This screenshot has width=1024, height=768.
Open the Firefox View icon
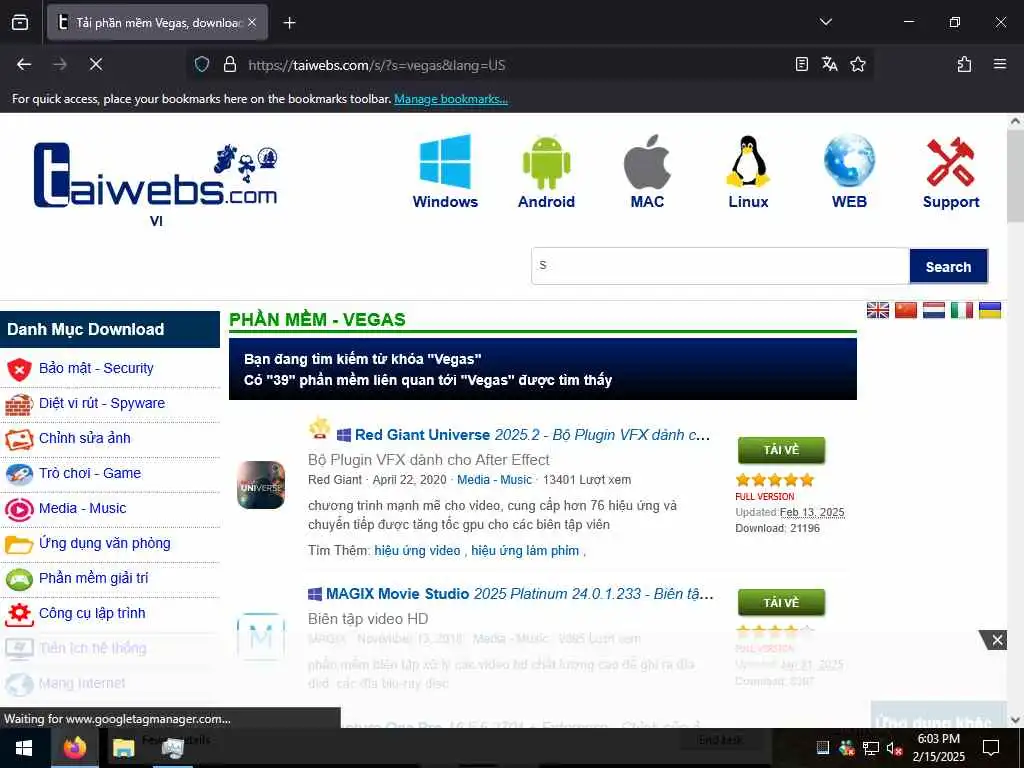pyautogui.click(x=20, y=23)
